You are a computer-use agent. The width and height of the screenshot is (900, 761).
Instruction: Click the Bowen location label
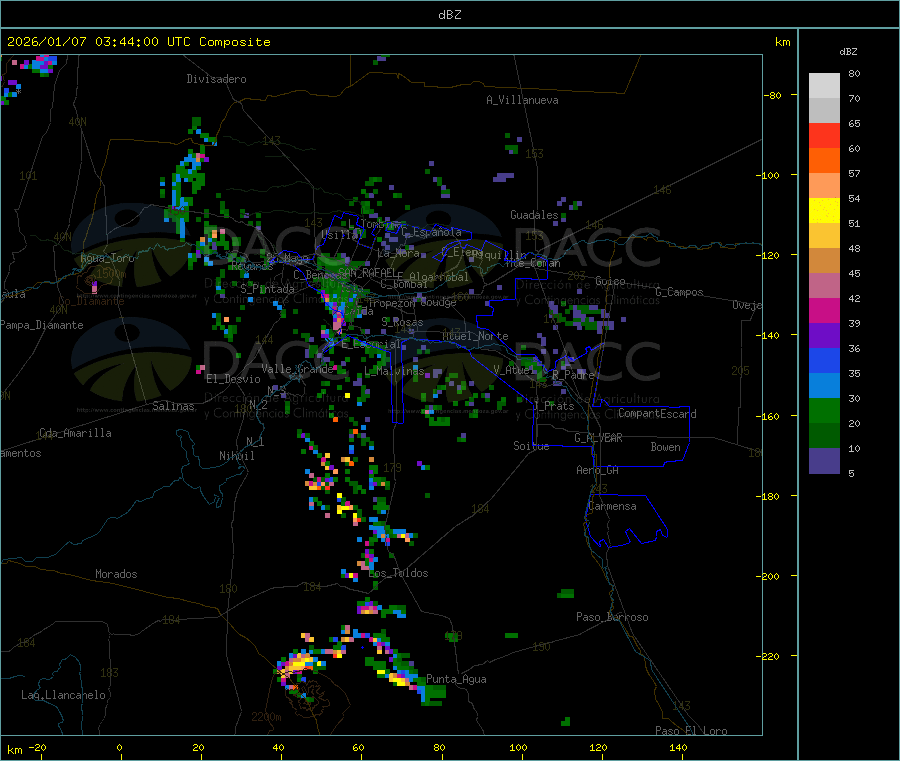pos(665,447)
